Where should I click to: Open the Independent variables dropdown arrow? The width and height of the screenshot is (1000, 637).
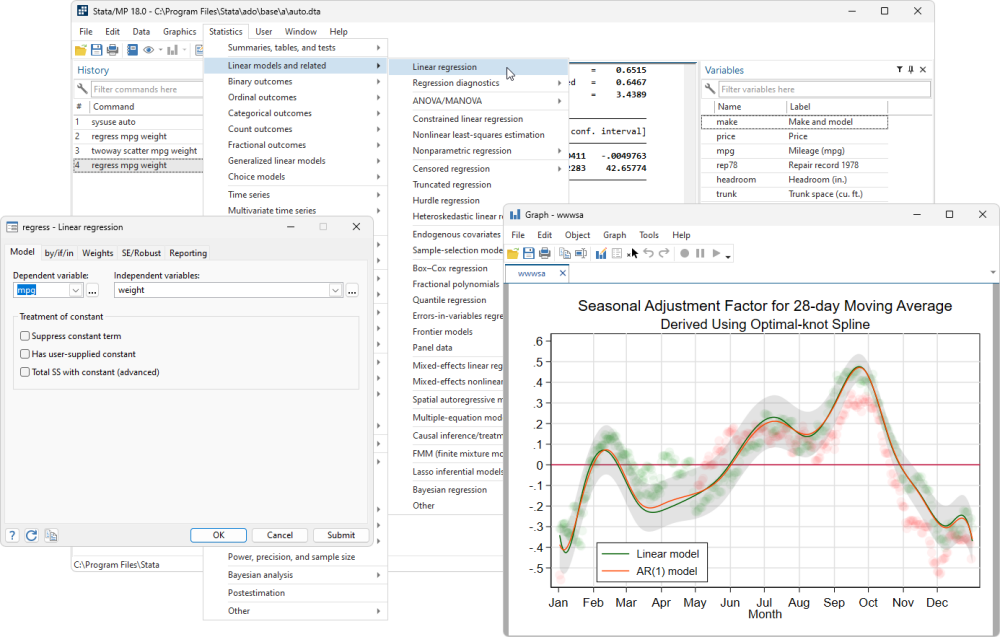[335, 290]
